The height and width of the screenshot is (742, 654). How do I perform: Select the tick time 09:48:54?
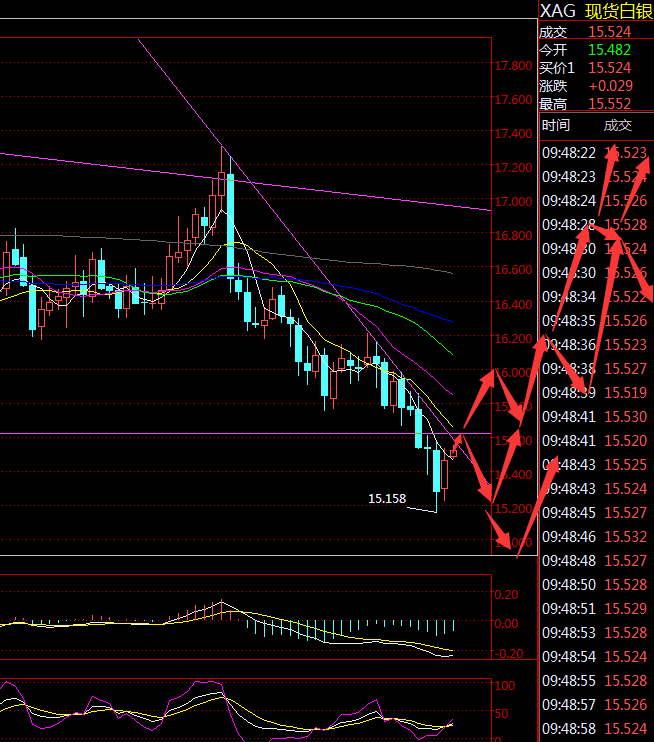pyautogui.click(x=569, y=657)
